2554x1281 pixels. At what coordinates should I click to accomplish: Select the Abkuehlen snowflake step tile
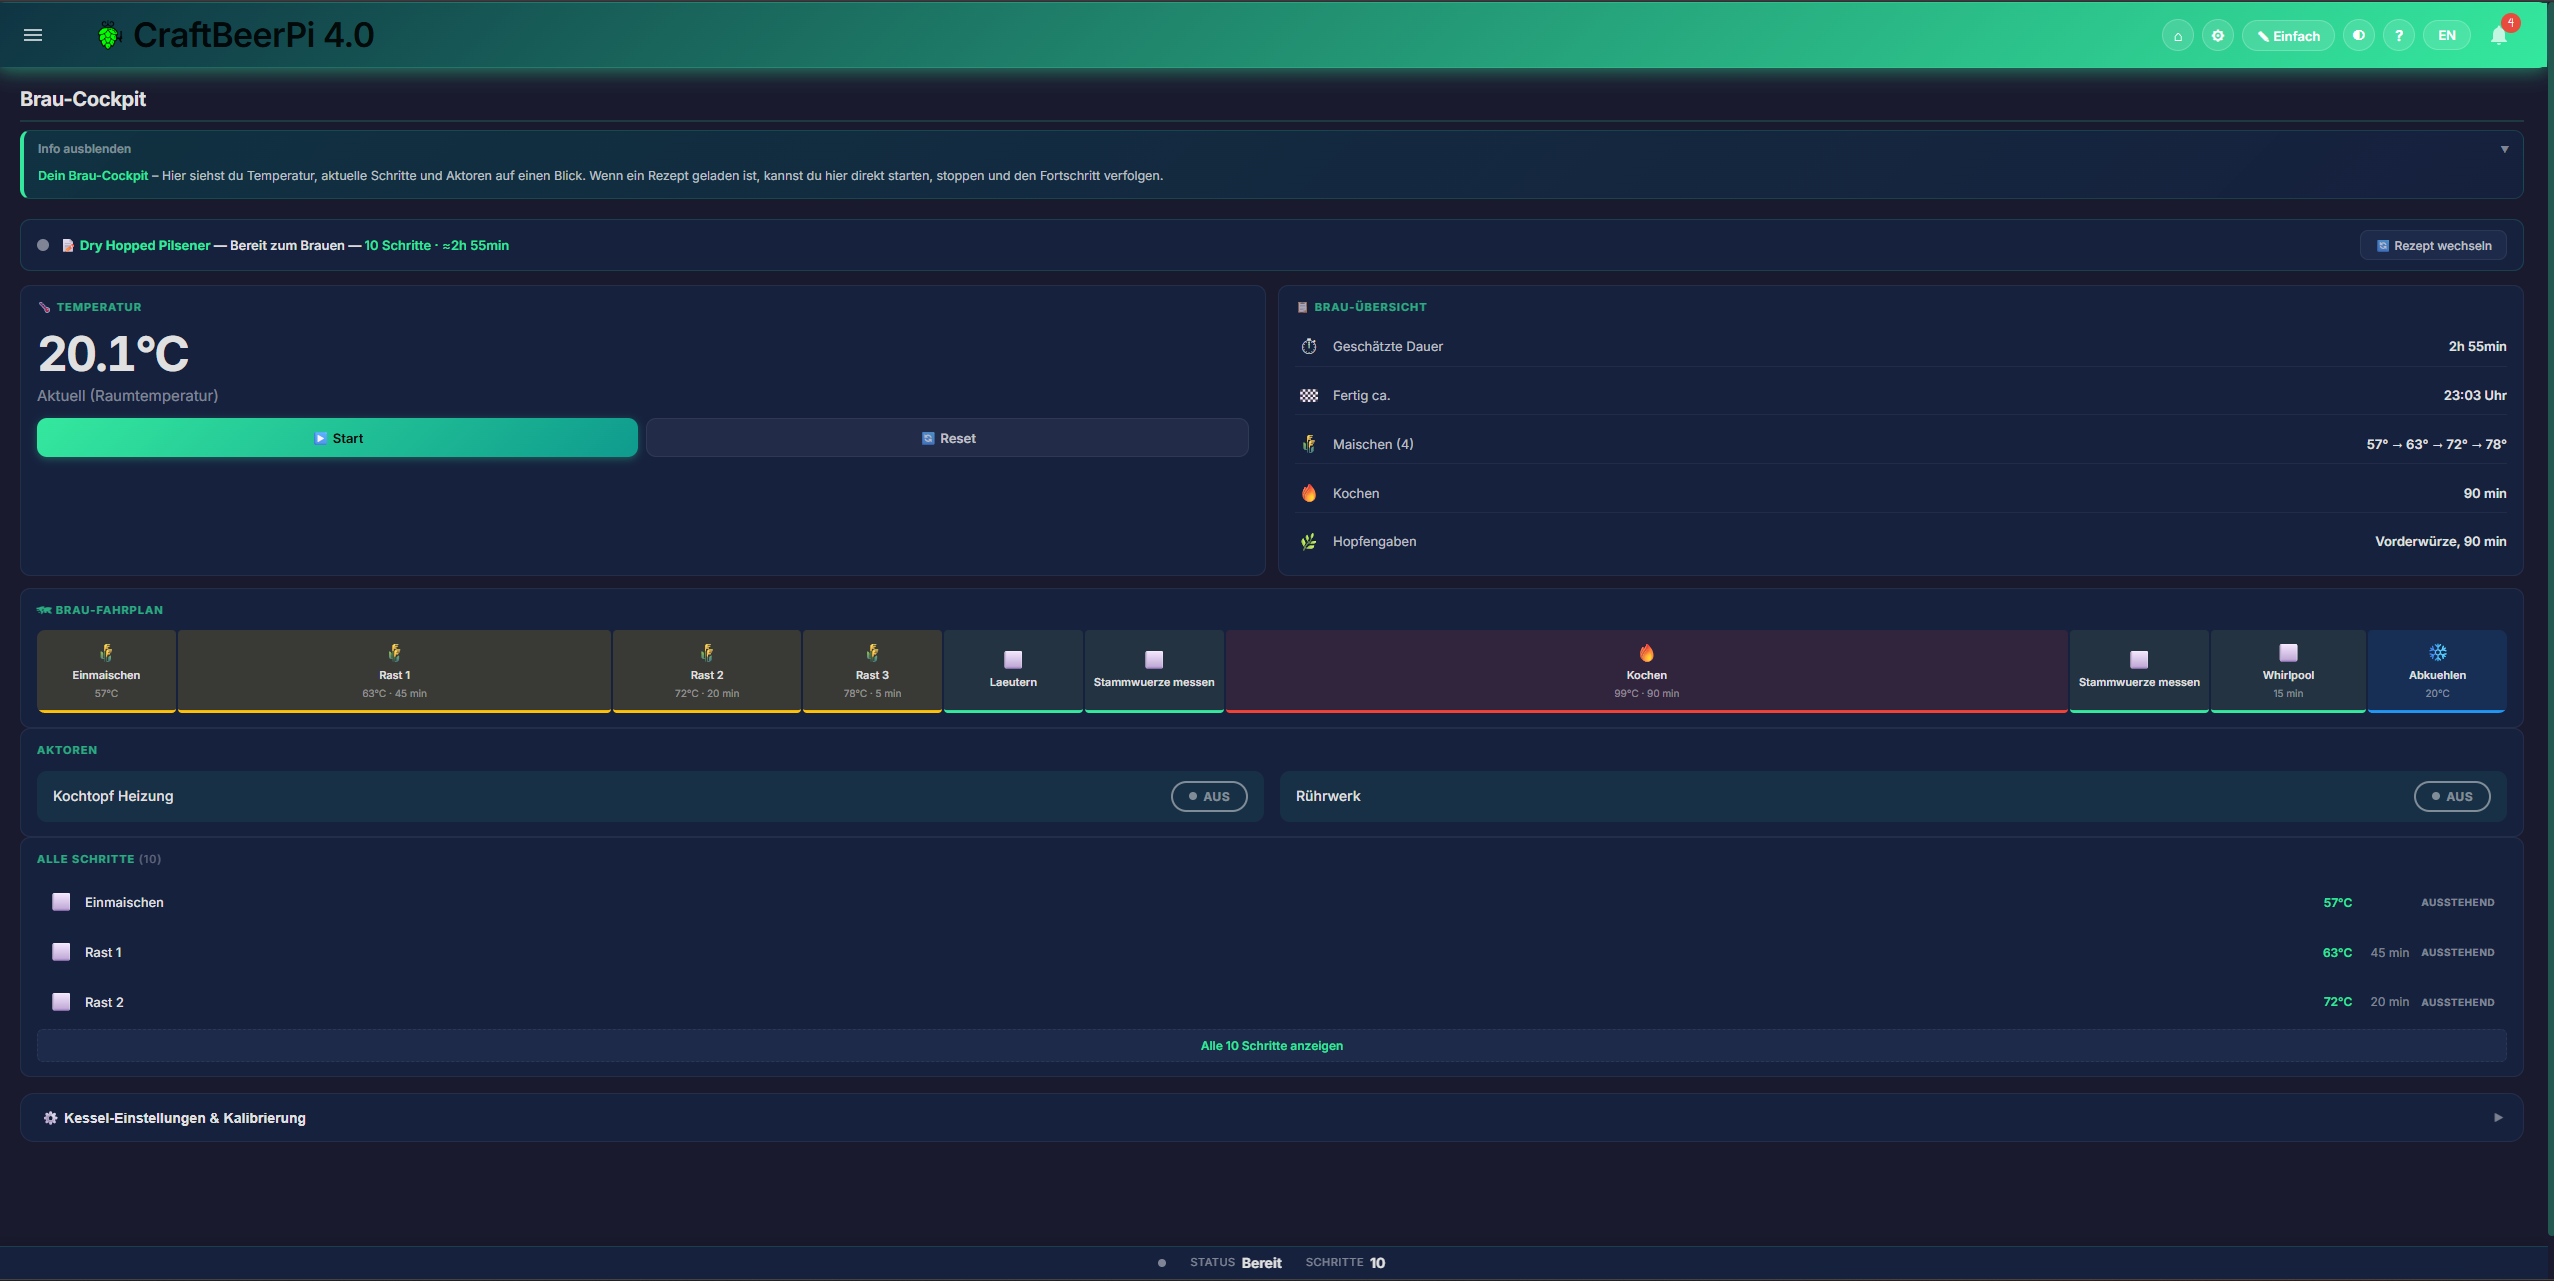tap(2436, 671)
